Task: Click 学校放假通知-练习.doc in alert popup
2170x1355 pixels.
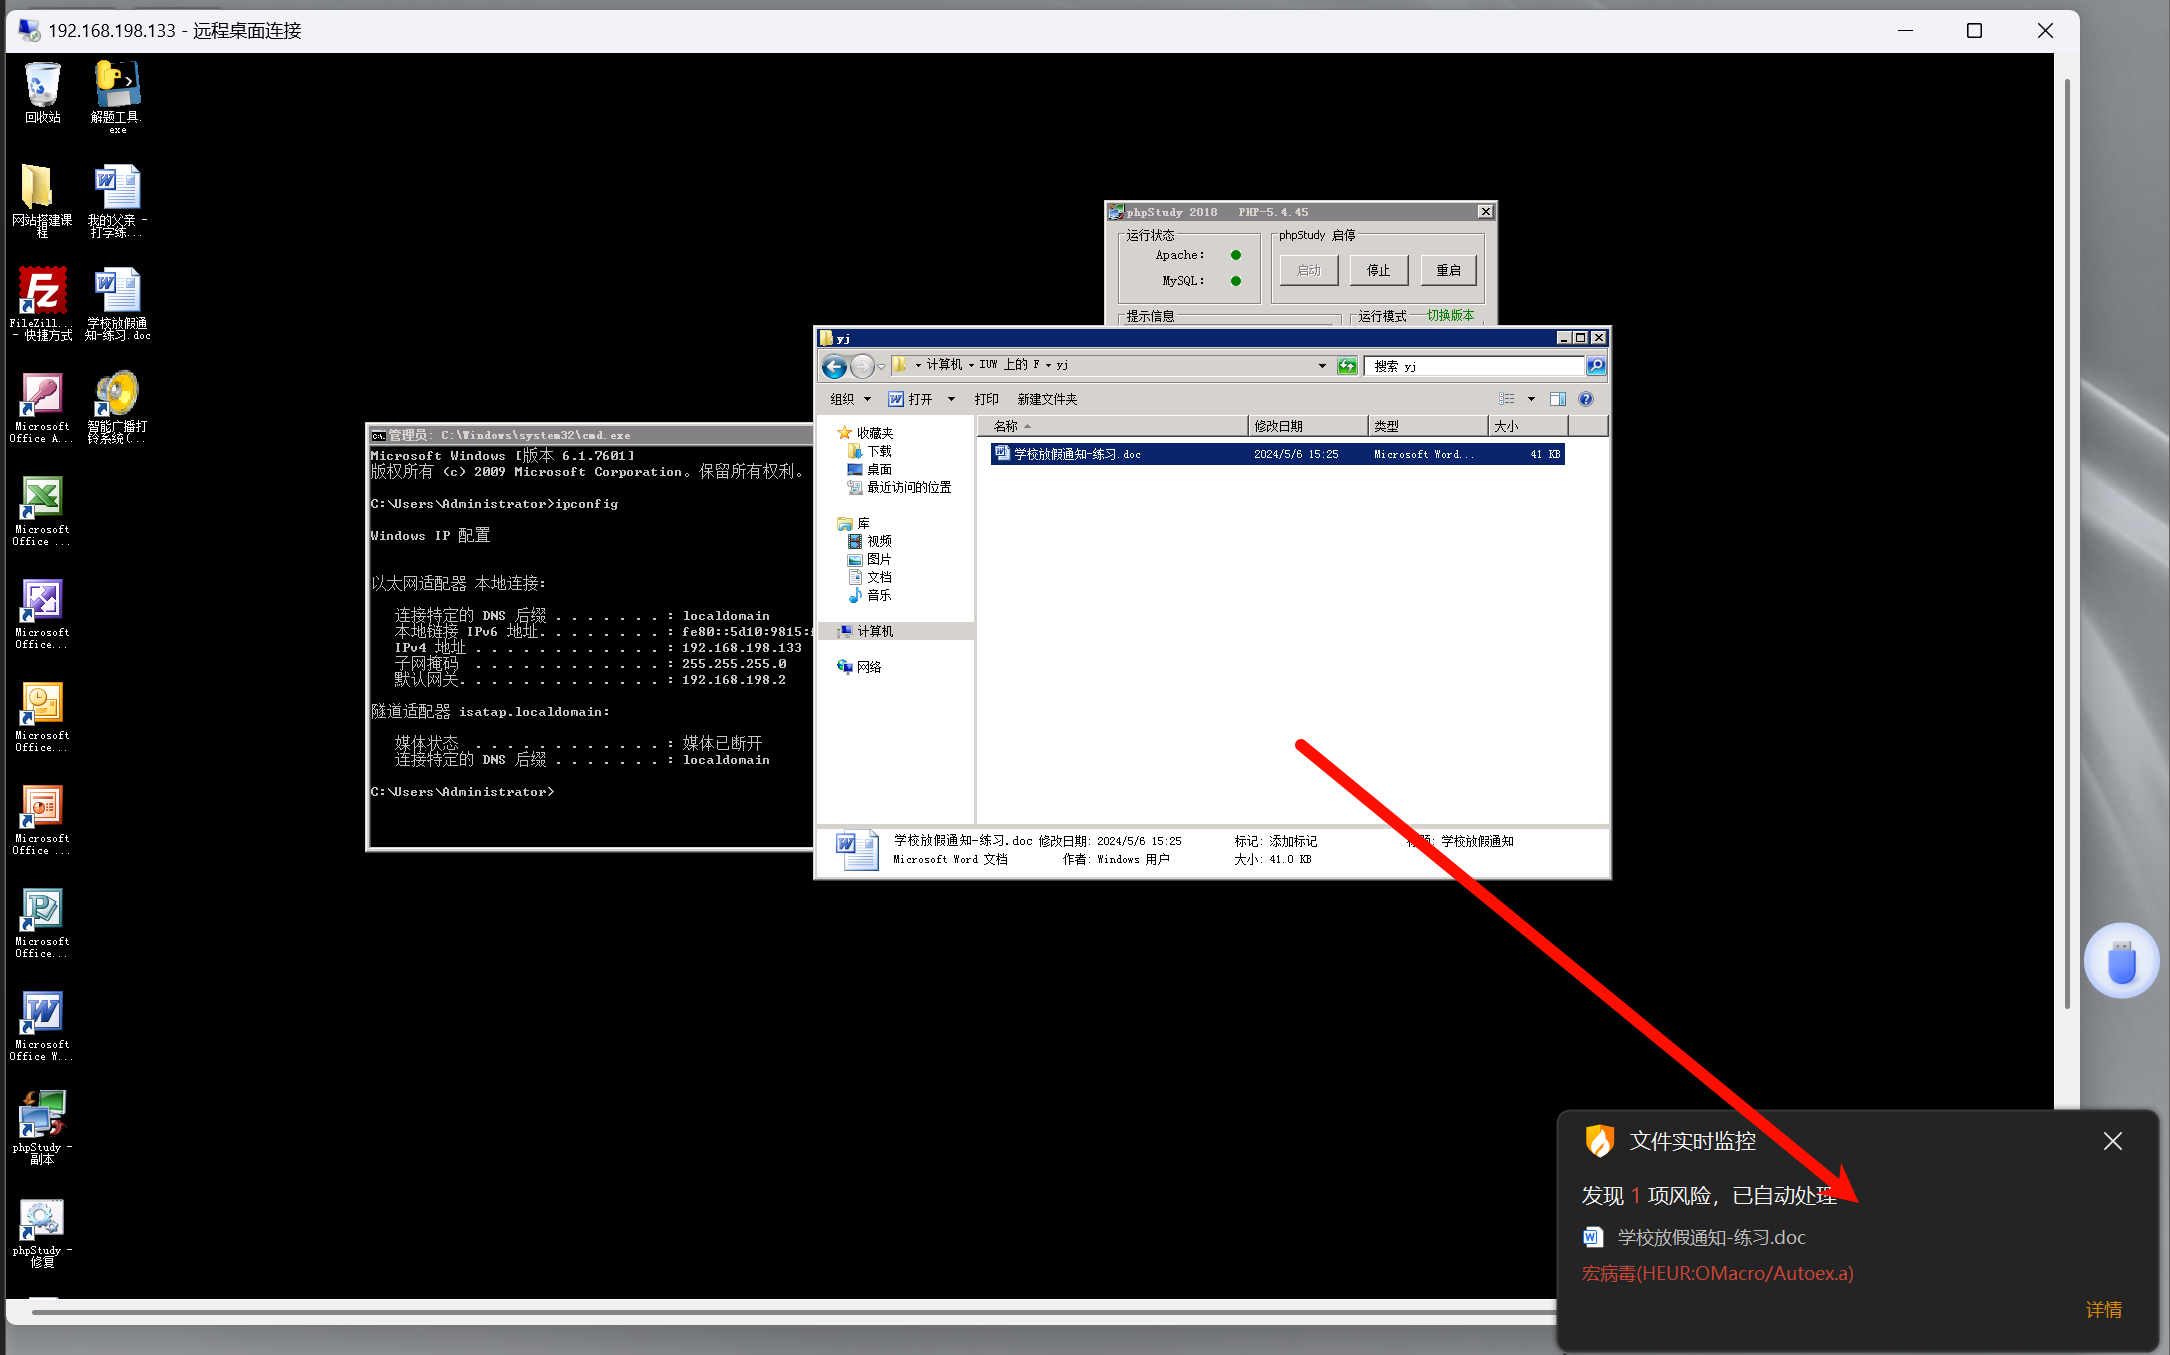Action: click(1711, 1237)
